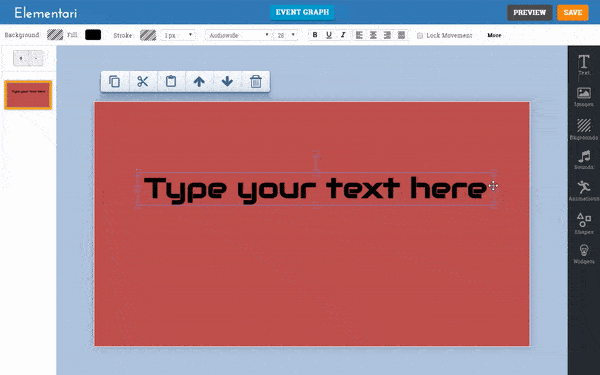This screenshot has width=600, height=375.
Task: Open the Animations panel
Action: point(584,191)
